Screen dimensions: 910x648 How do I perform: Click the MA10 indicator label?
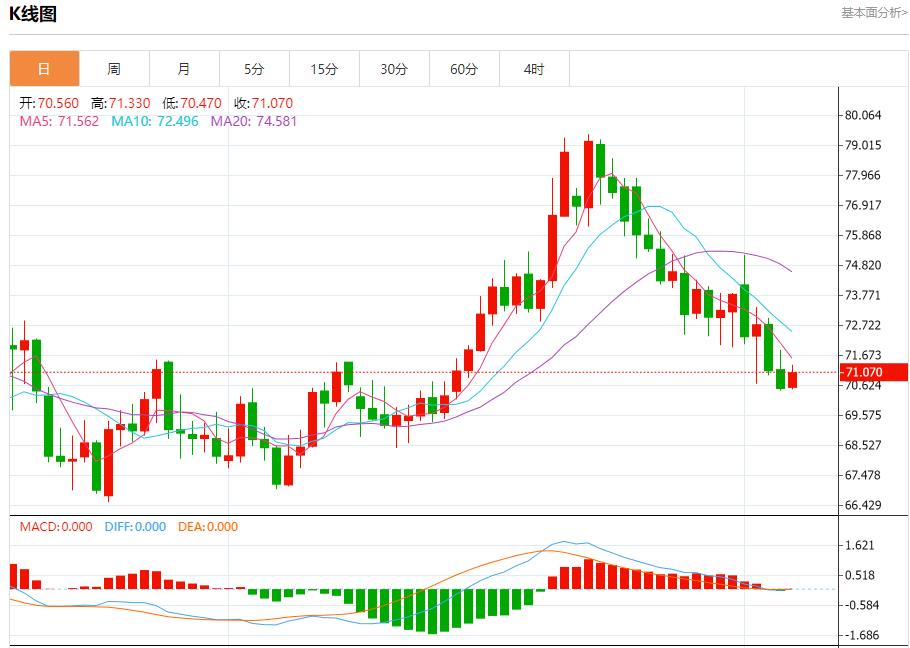point(155,121)
